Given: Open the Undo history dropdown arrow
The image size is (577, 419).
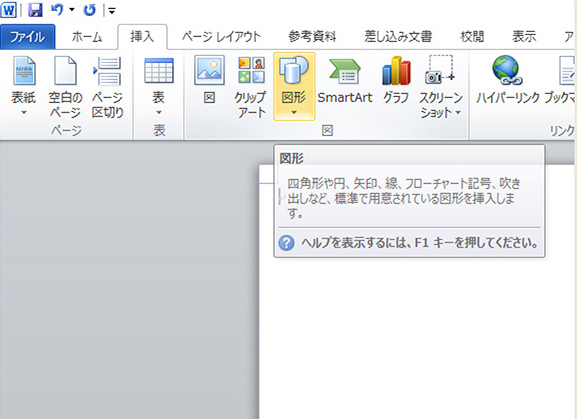Looking at the screenshot, I should pos(72,10).
